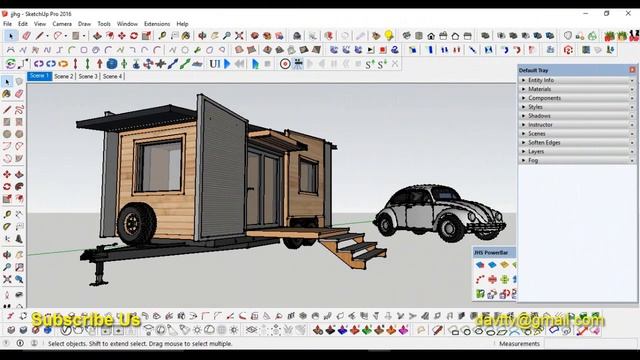Viewport: 640px width, 360px height.
Task: Click the person icon in status bar
Action: (x=34, y=343)
